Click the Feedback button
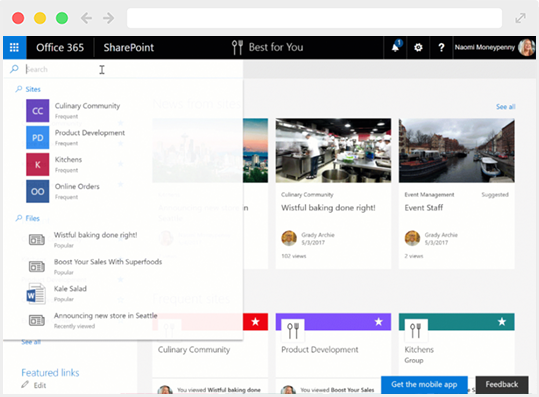This screenshot has width=539, height=397. click(502, 384)
